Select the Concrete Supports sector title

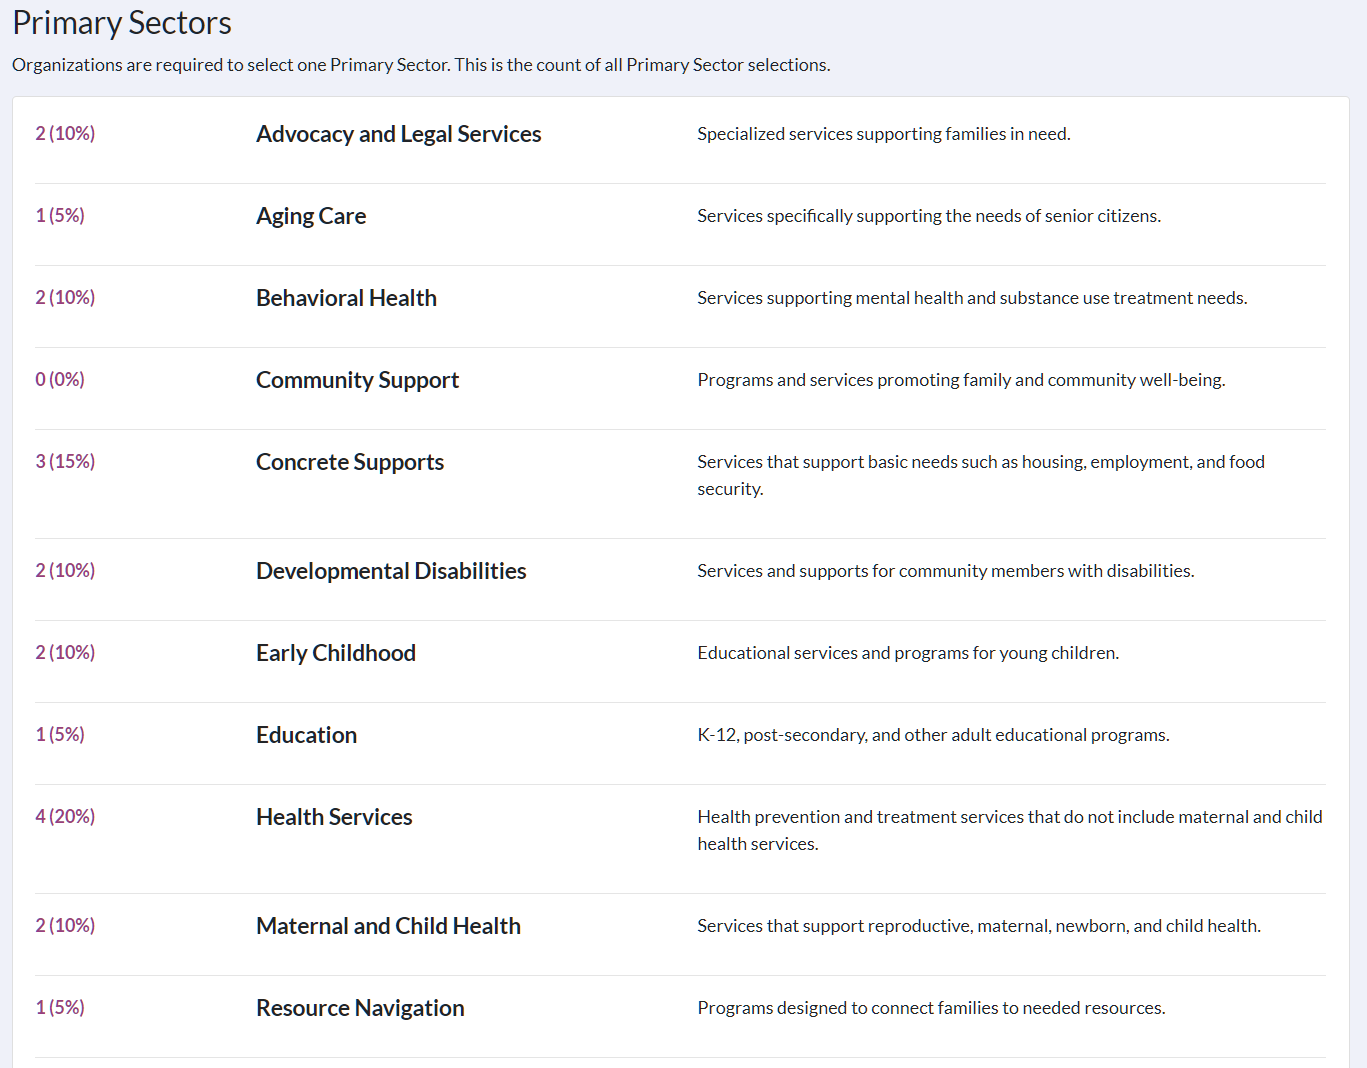(350, 462)
